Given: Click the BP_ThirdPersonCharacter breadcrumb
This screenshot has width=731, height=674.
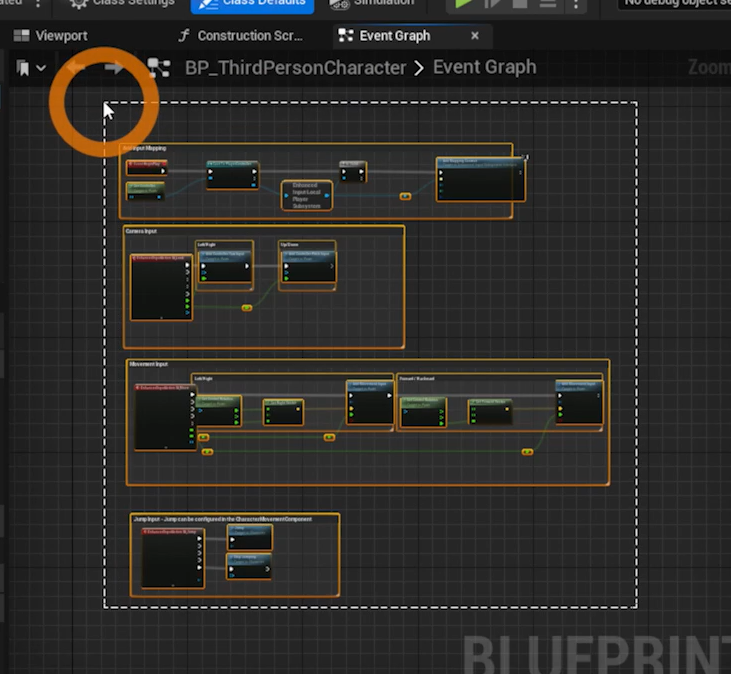Looking at the screenshot, I should pos(296,68).
